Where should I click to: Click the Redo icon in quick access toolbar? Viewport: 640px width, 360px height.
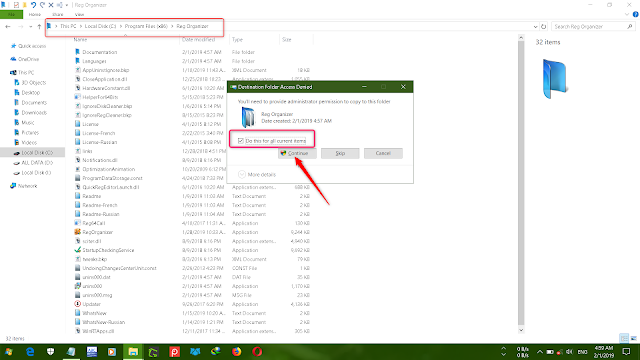coord(42,5)
